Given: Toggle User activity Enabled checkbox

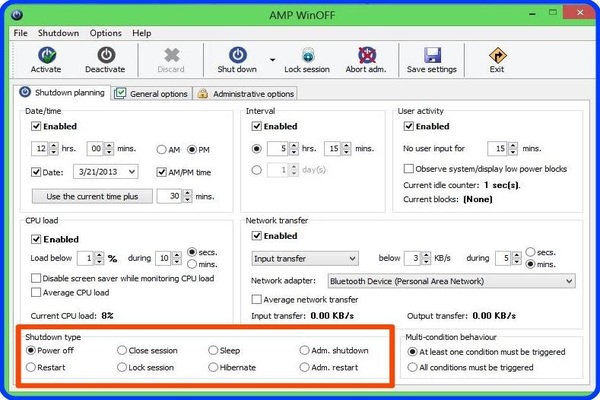Looking at the screenshot, I should (x=409, y=126).
